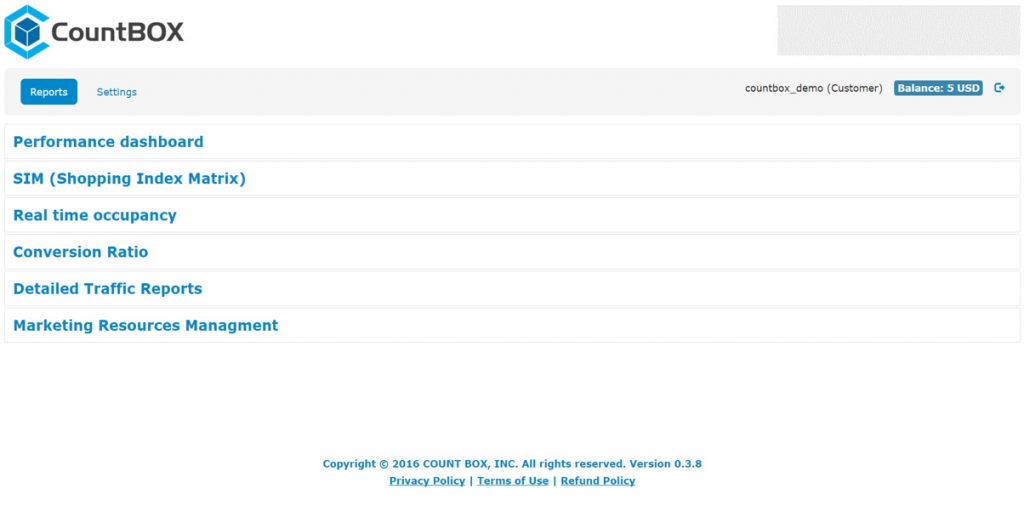Open the Refund Policy link
Image resolution: width=1024 pixels, height=506 pixels.
tap(598, 481)
